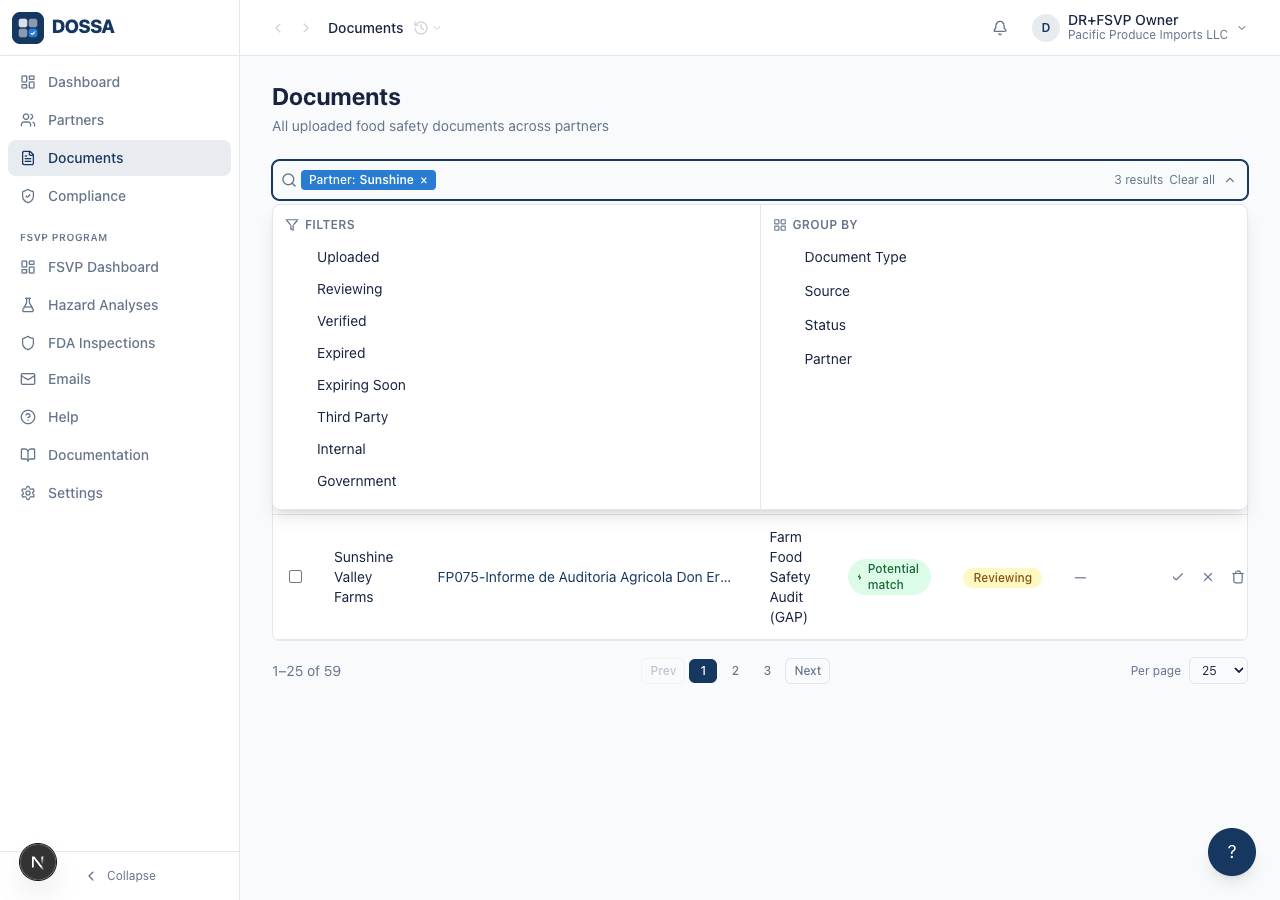Expand the account menu chevron
1280x900 pixels.
(1242, 28)
